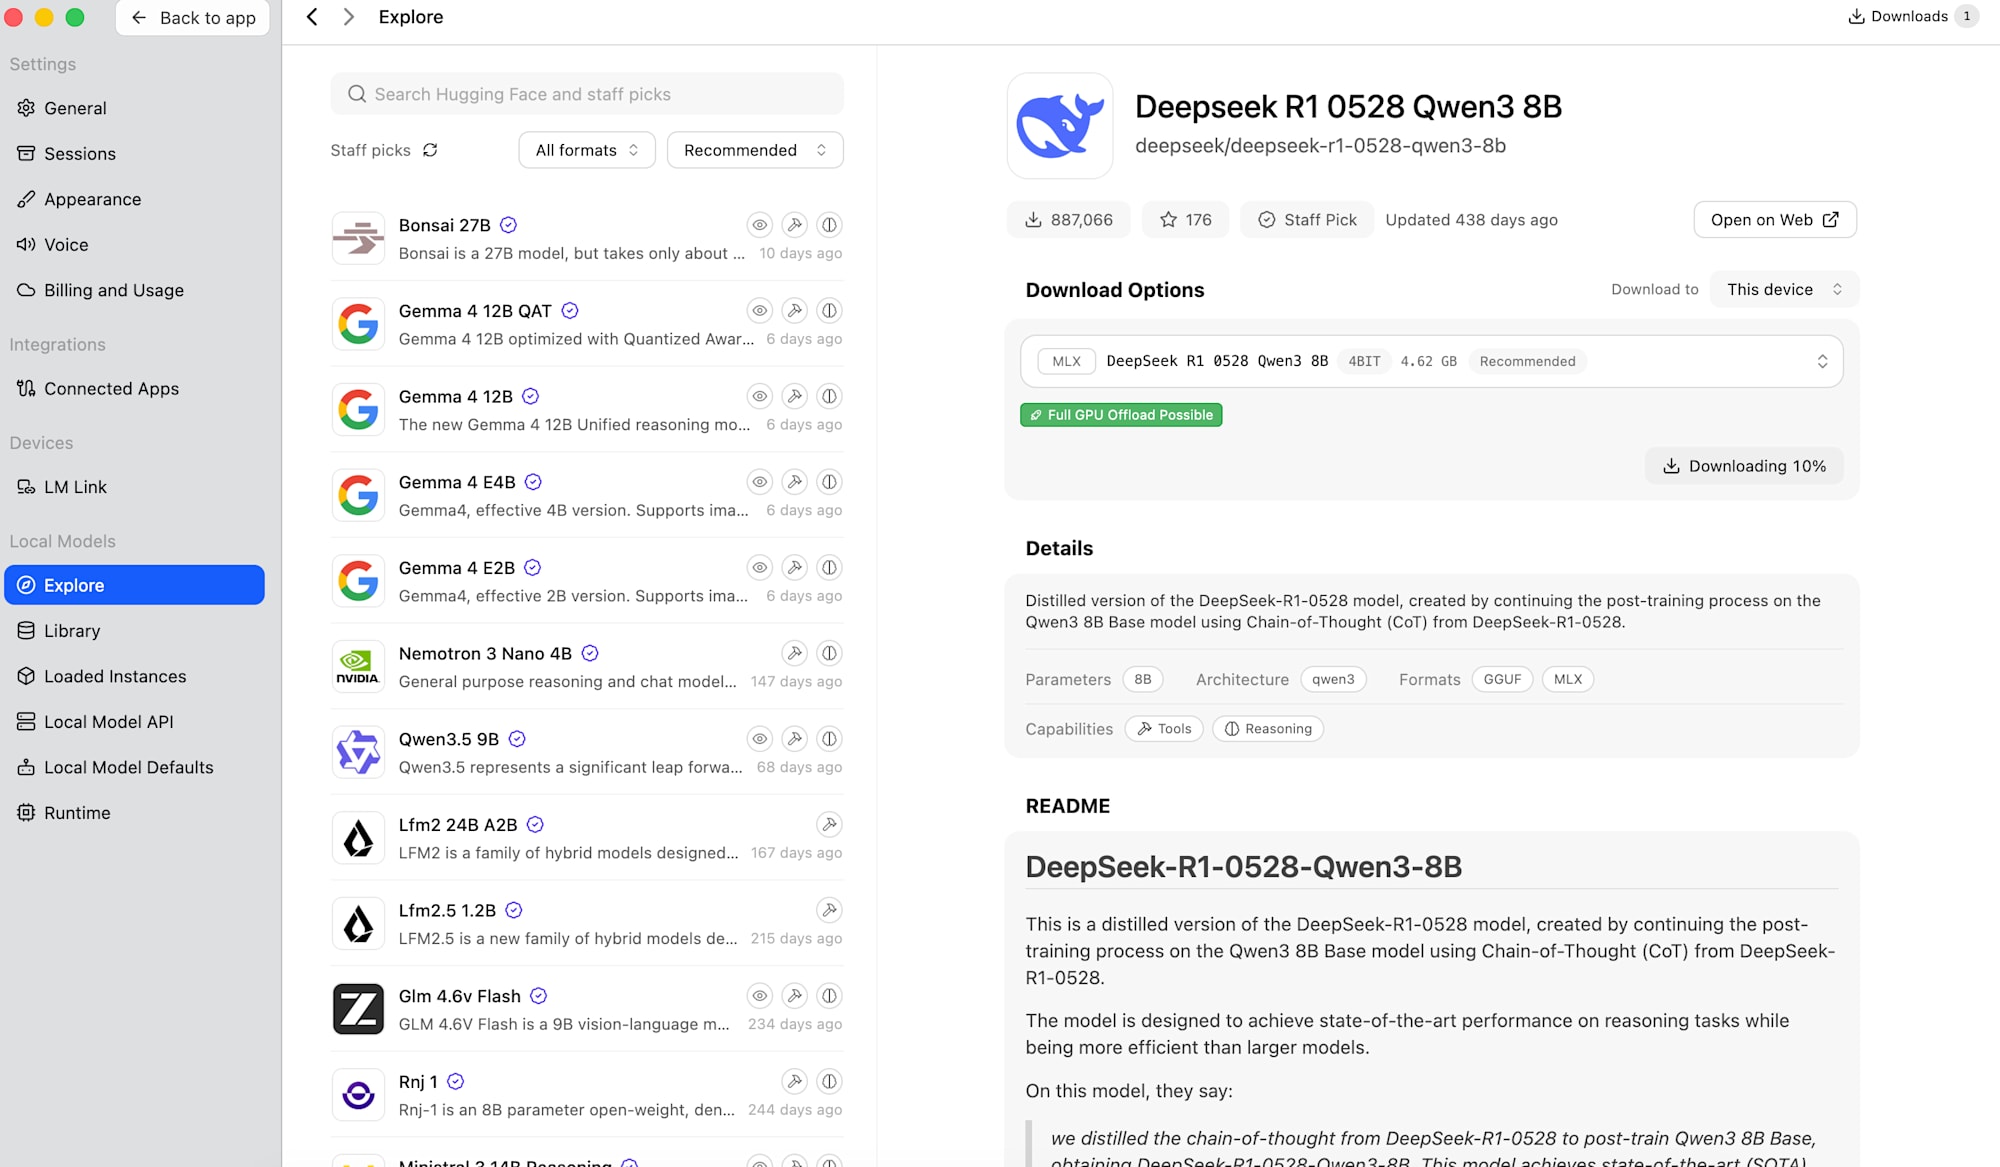
Task: Click verified badge next to Gemma 4 E2B
Action: click(532, 568)
